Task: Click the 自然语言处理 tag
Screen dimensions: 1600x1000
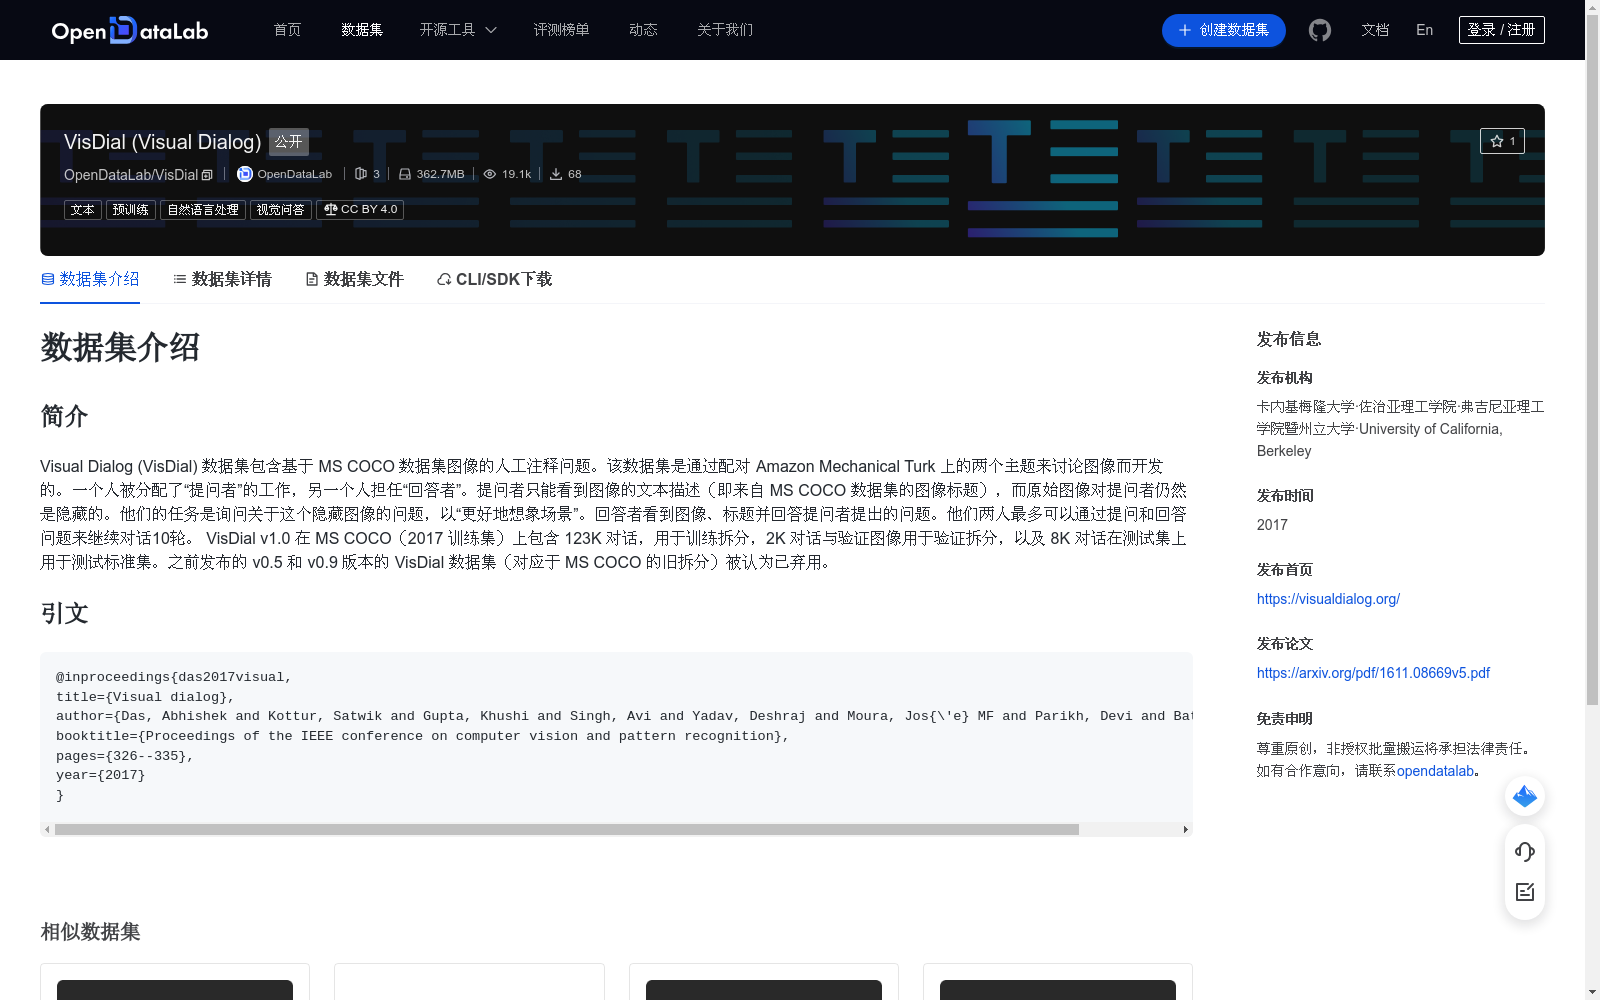Action: 203,210
